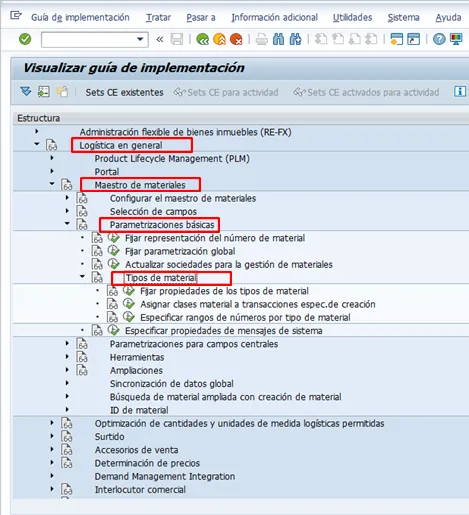Open documentation icon for Tipos de material

(x=97, y=278)
